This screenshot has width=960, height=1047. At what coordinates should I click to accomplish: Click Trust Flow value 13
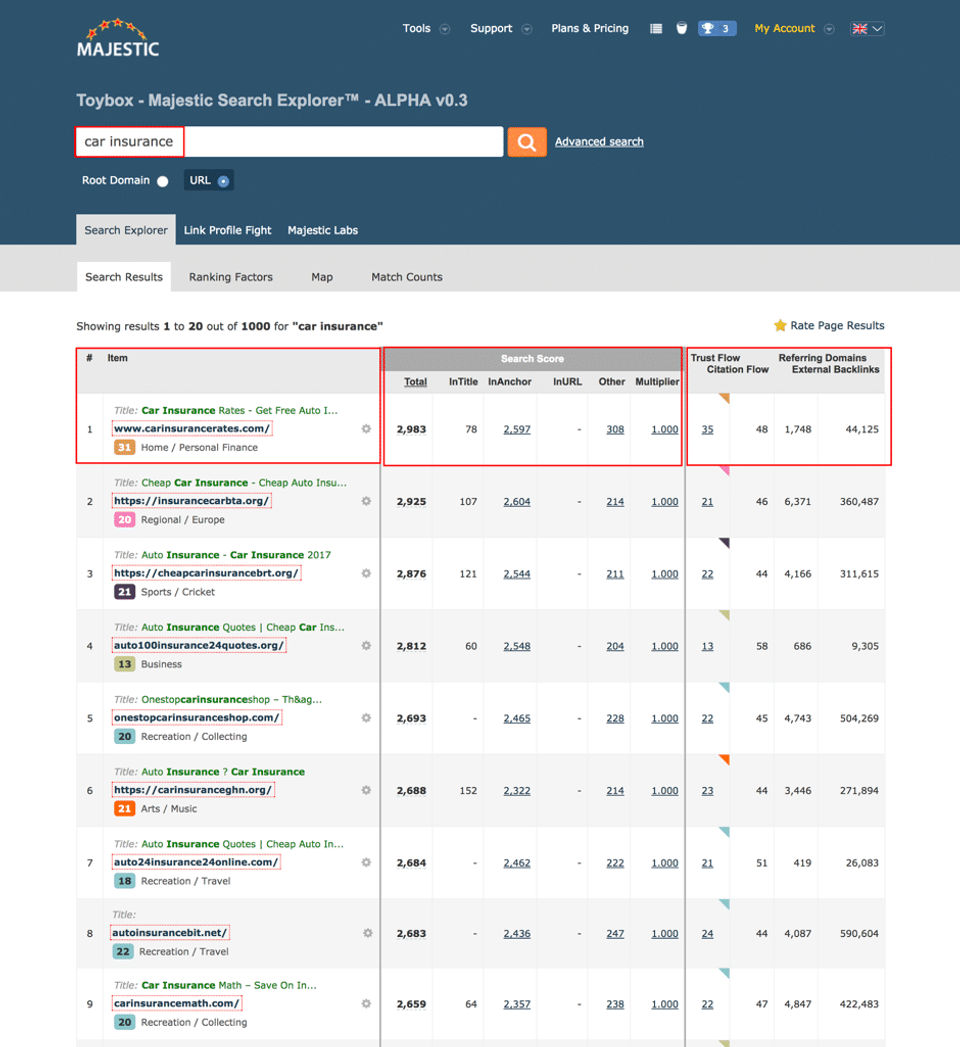[707, 646]
